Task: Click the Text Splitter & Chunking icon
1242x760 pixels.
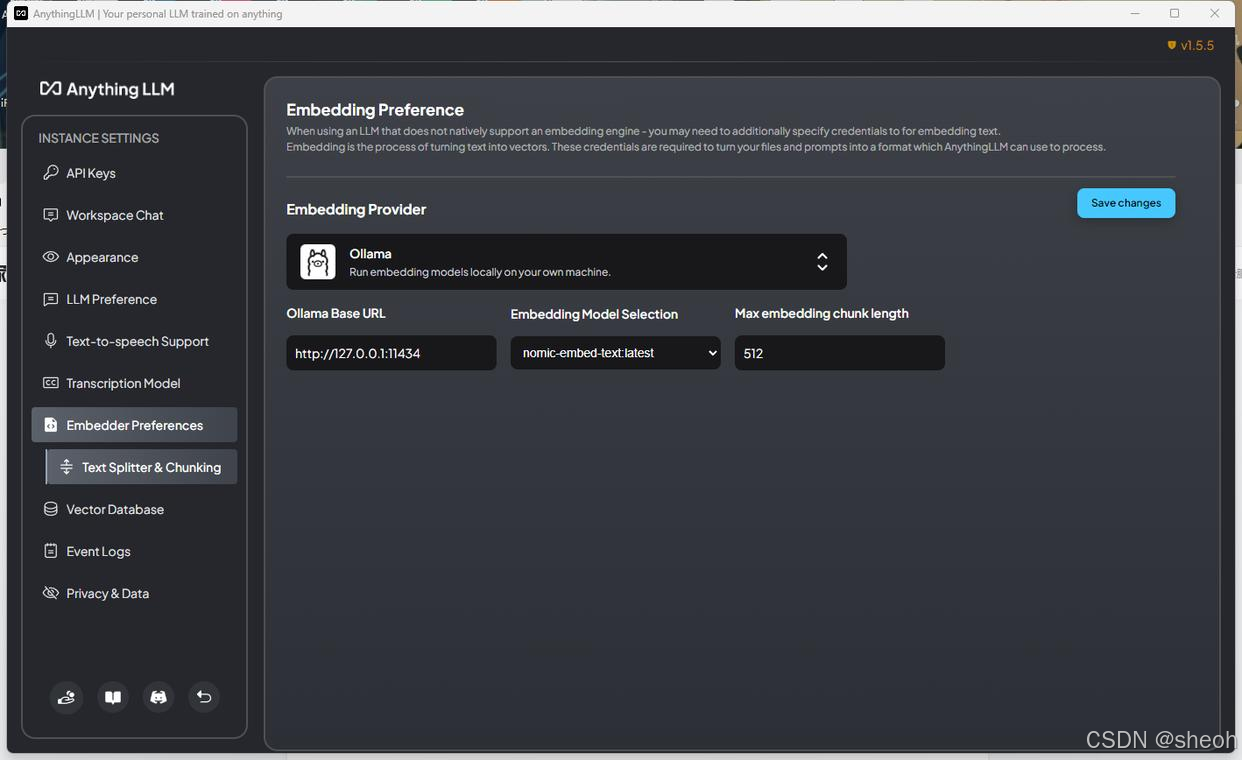Action: (x=66, y=467)
